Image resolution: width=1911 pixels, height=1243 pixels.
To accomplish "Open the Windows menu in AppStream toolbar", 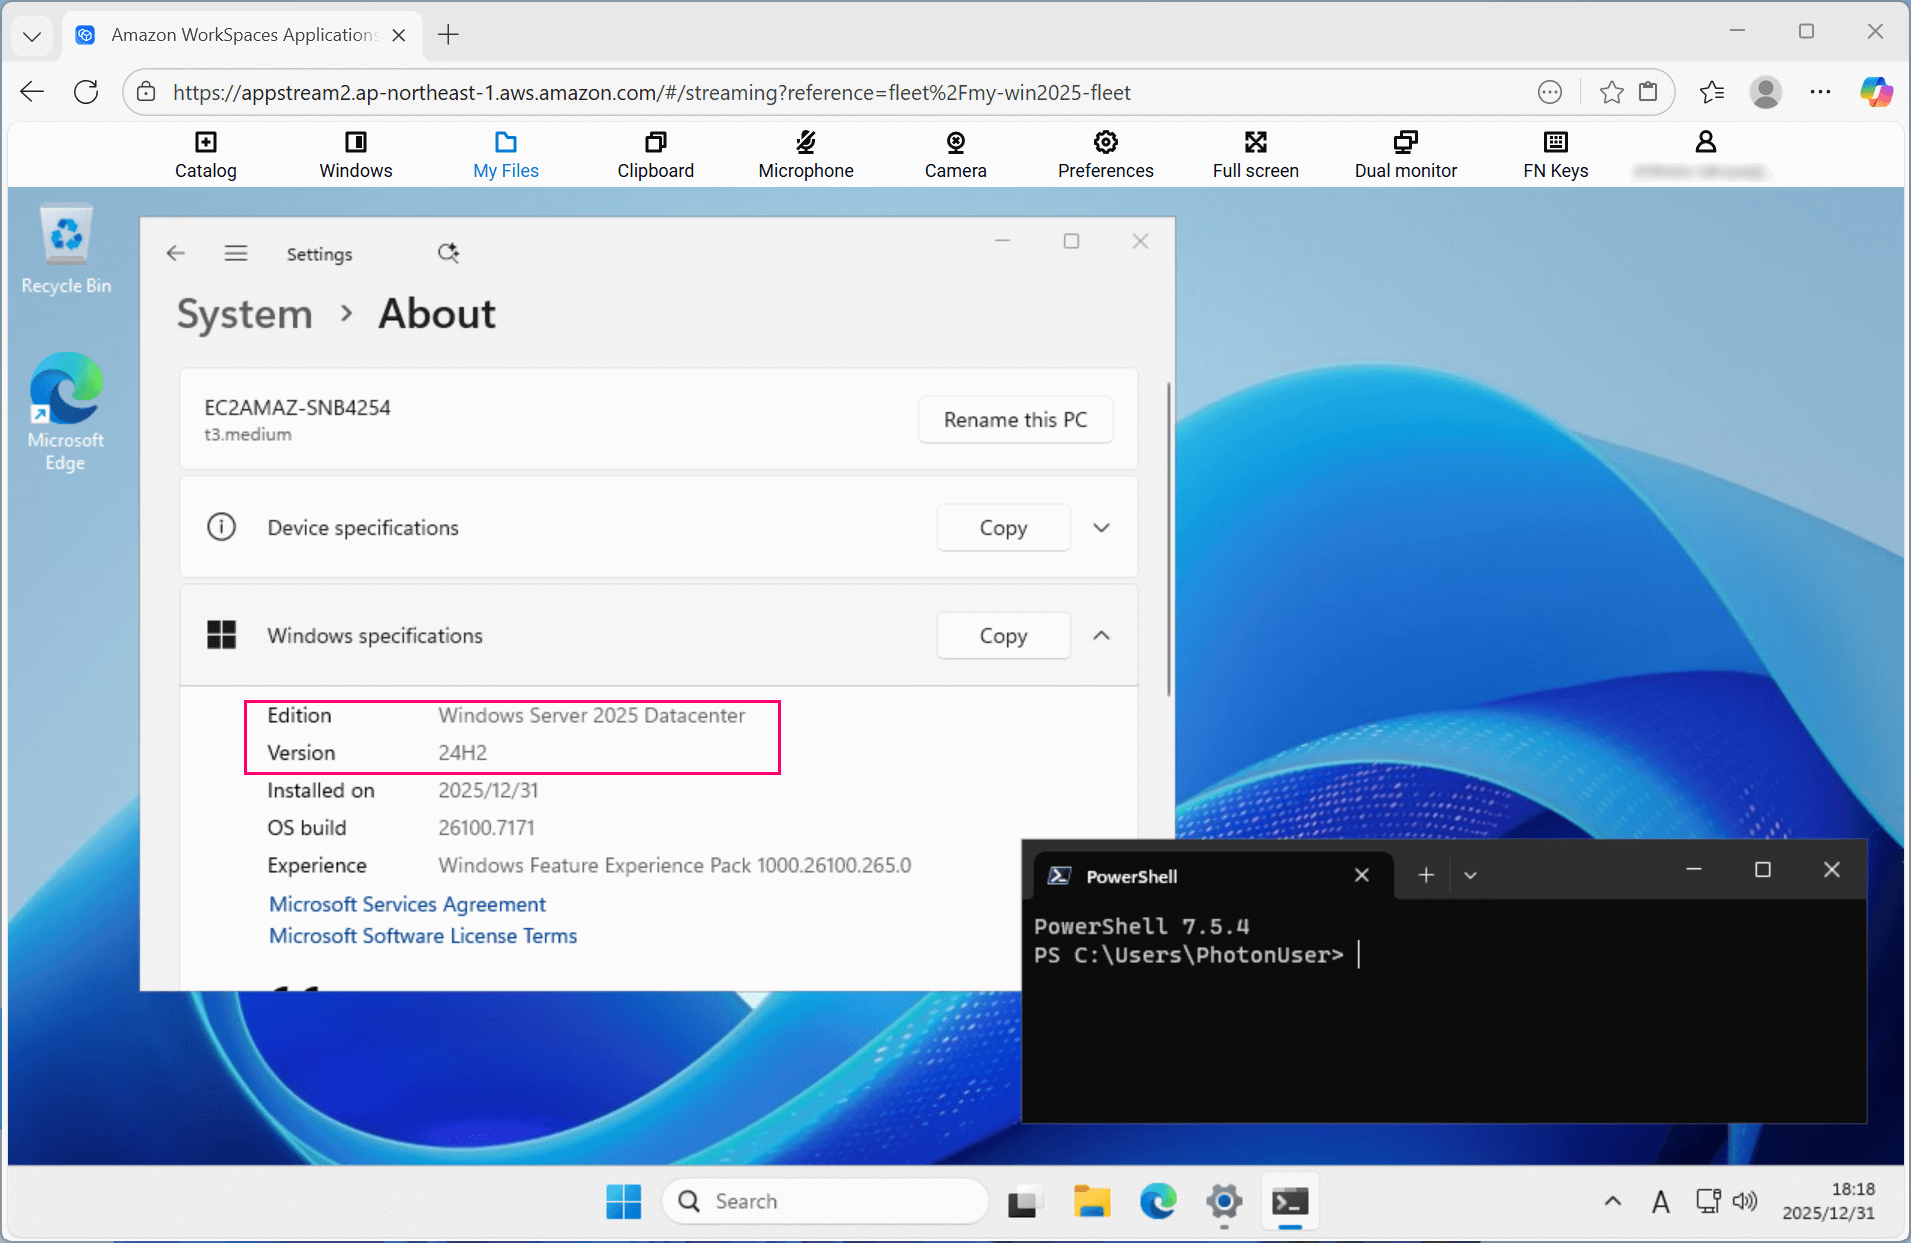I will (x=355, y=154).
